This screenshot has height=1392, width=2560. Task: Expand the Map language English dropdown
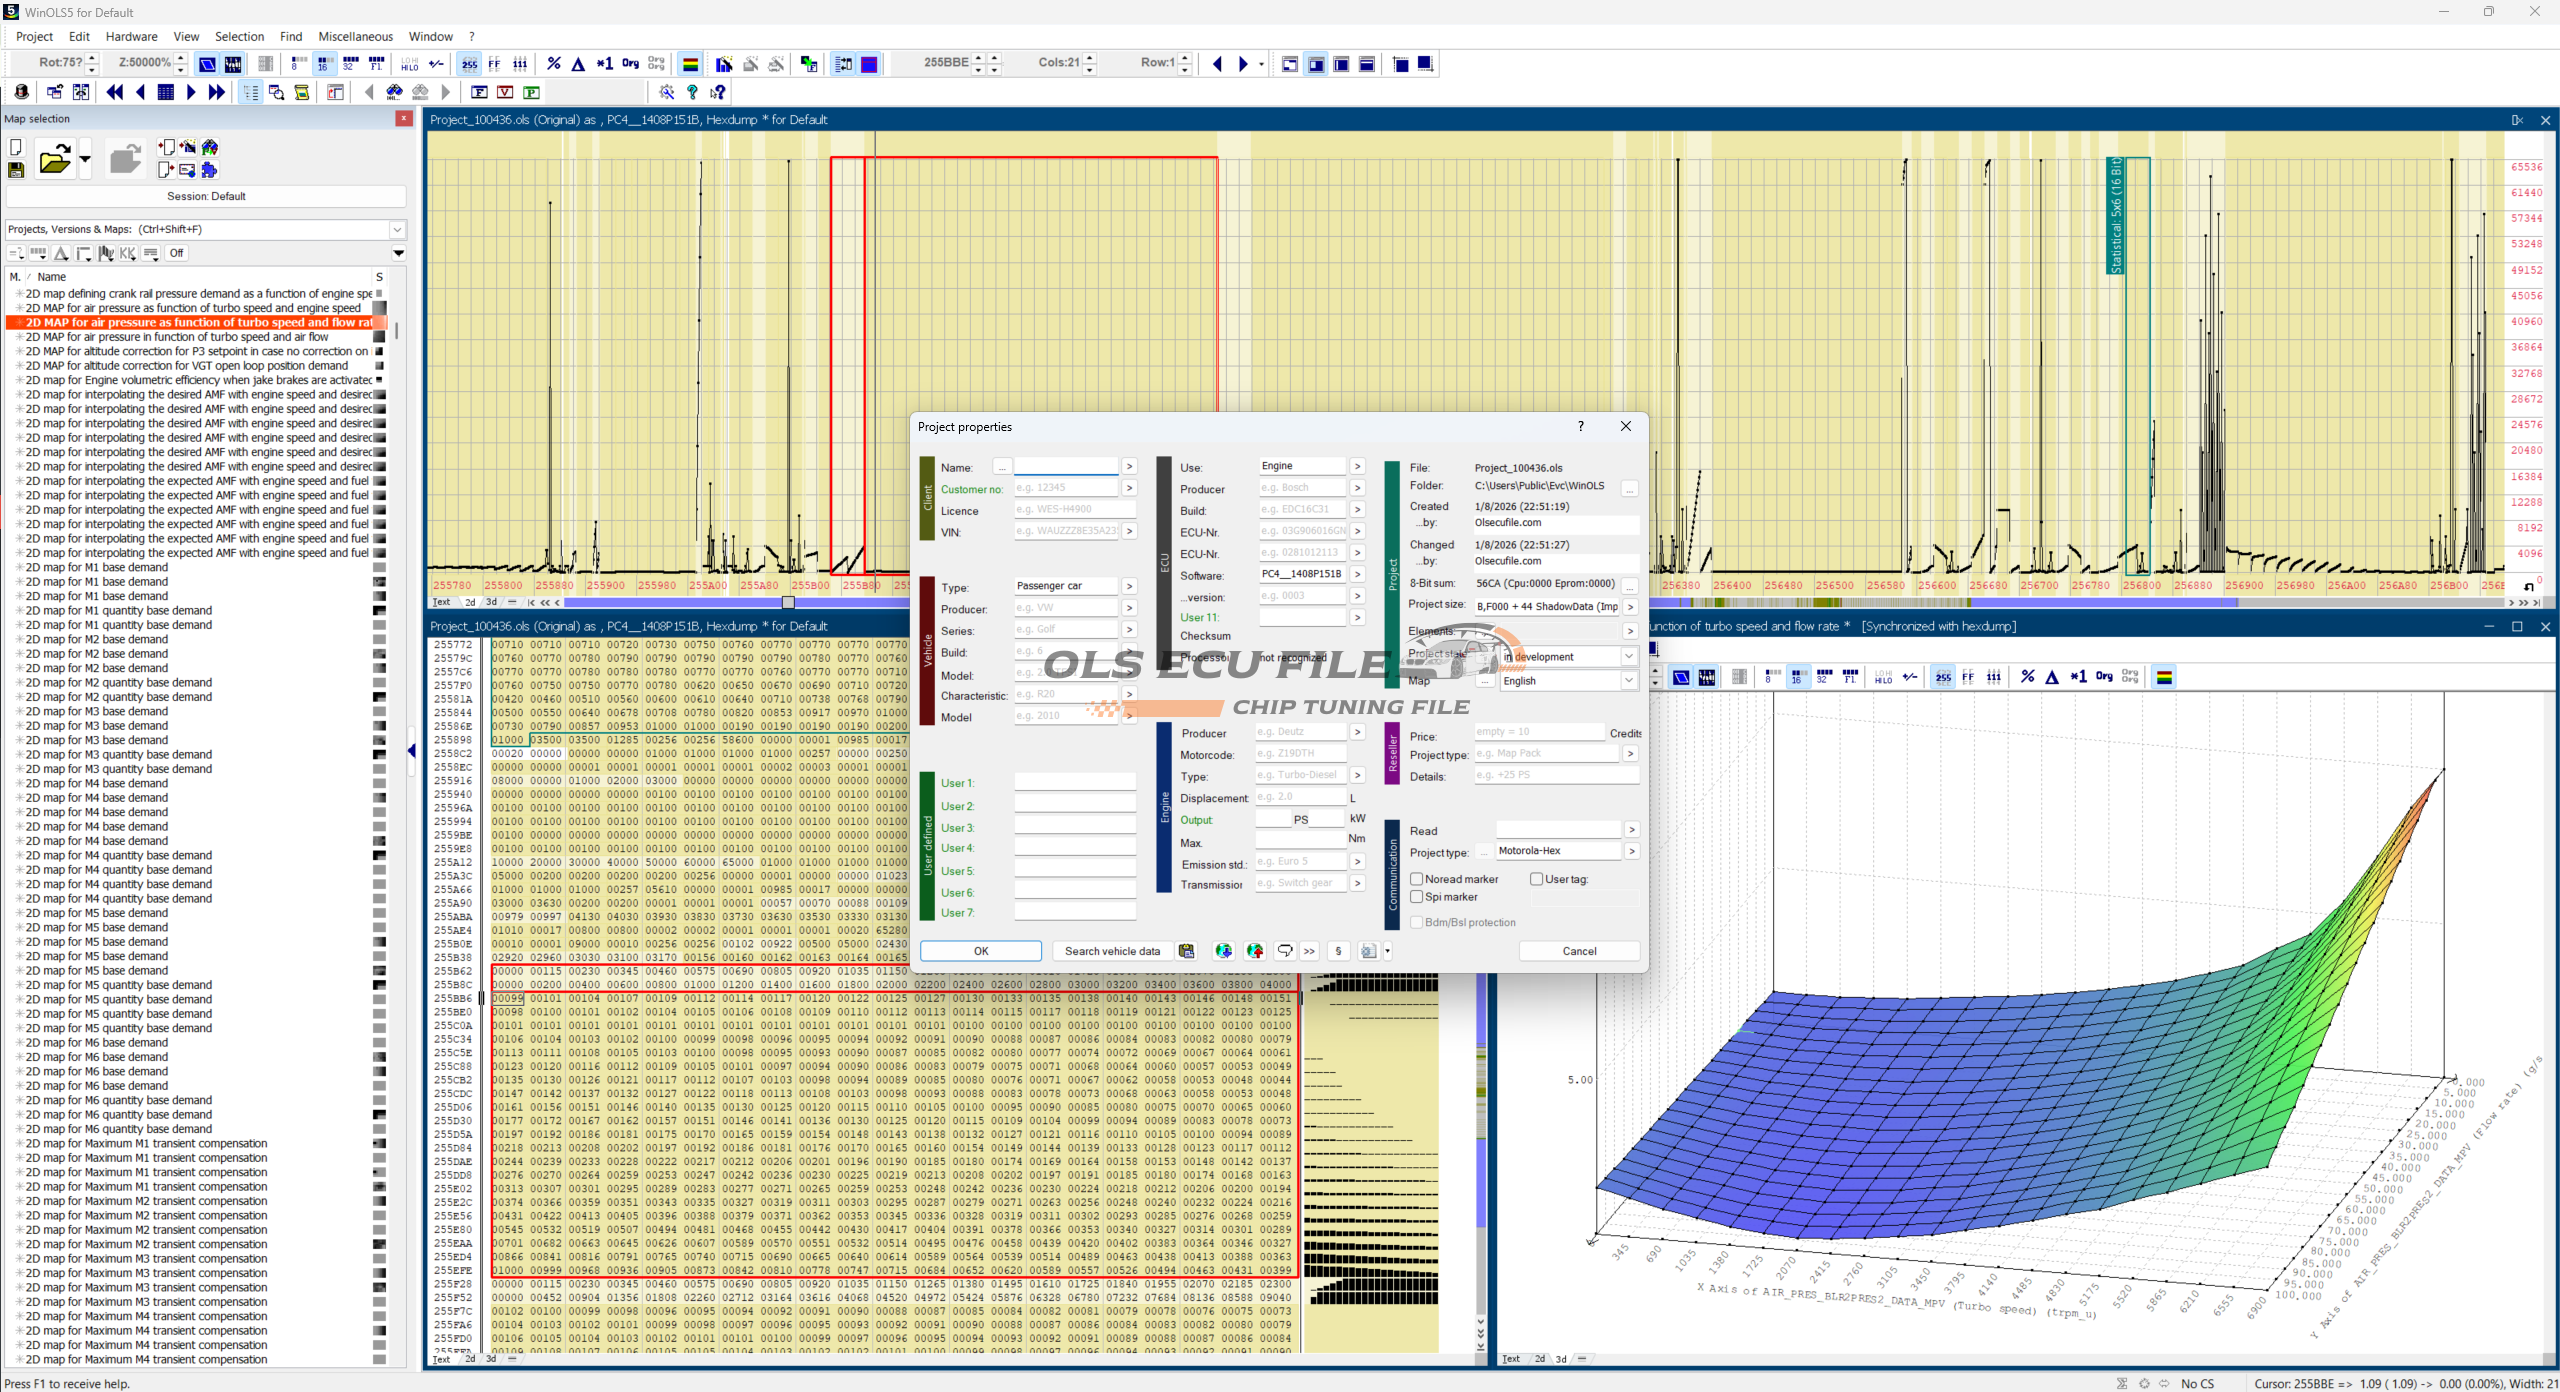click(x=1629, y=681)
